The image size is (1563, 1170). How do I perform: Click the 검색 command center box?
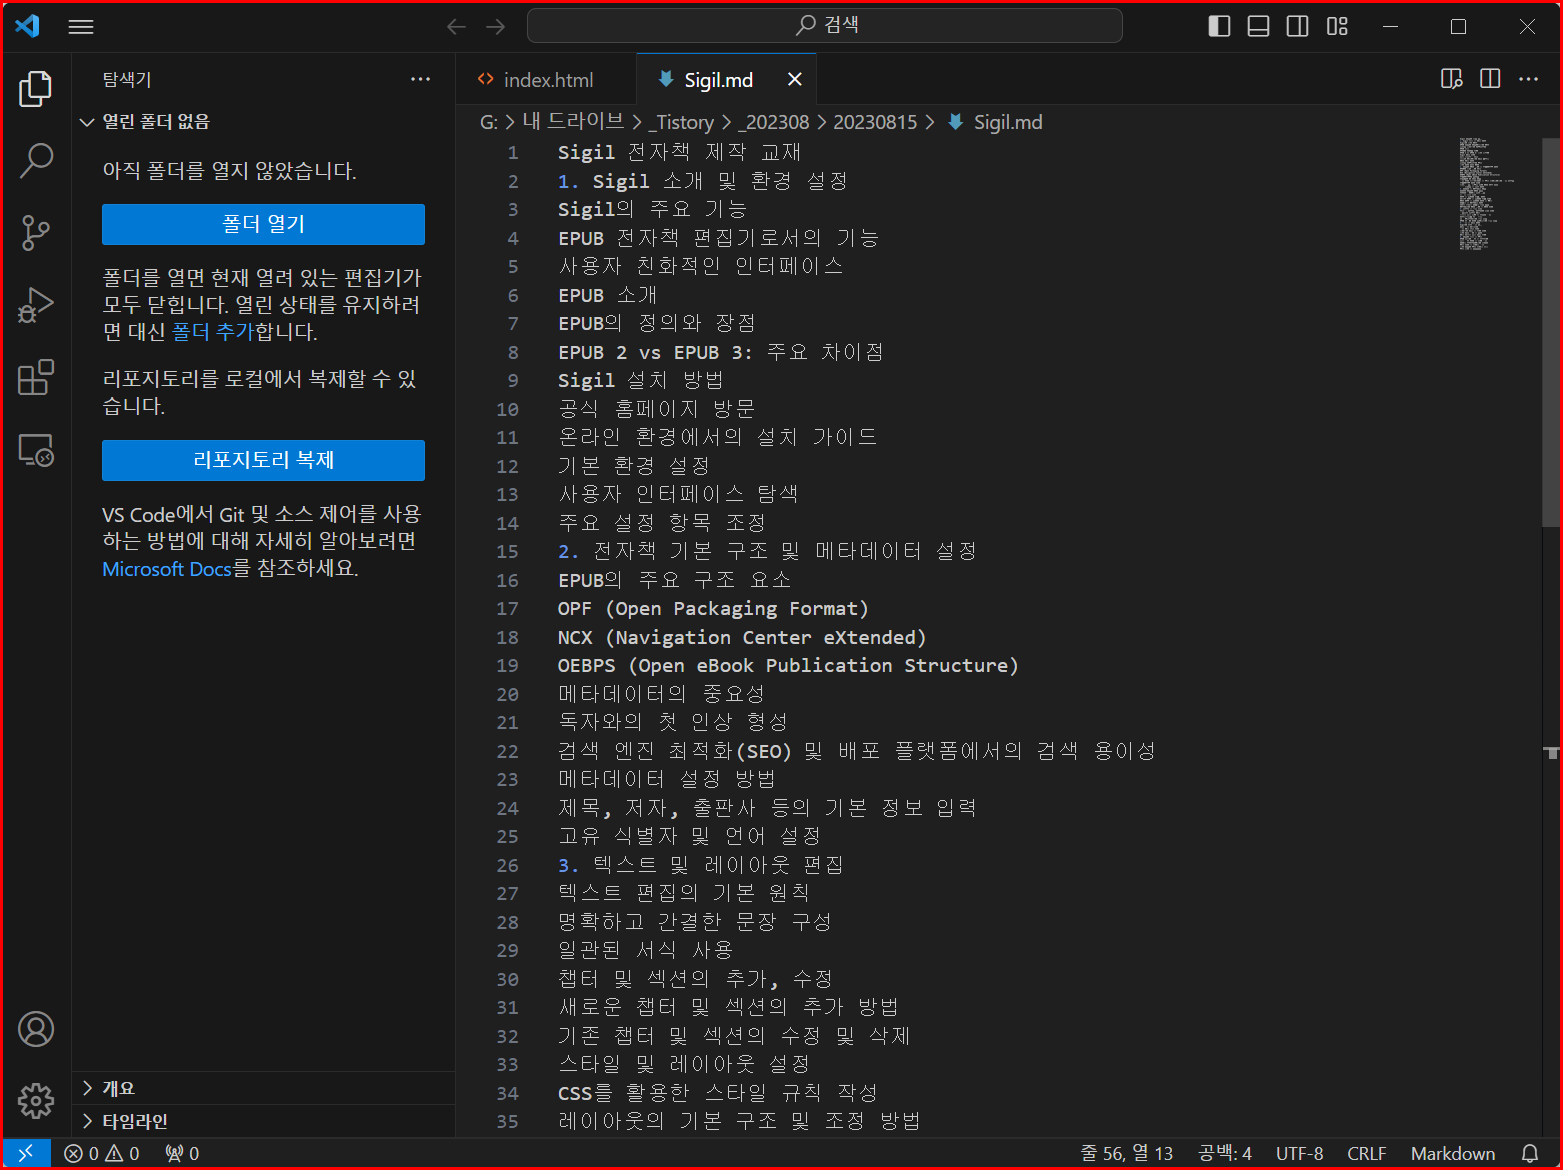coord(824,26)
